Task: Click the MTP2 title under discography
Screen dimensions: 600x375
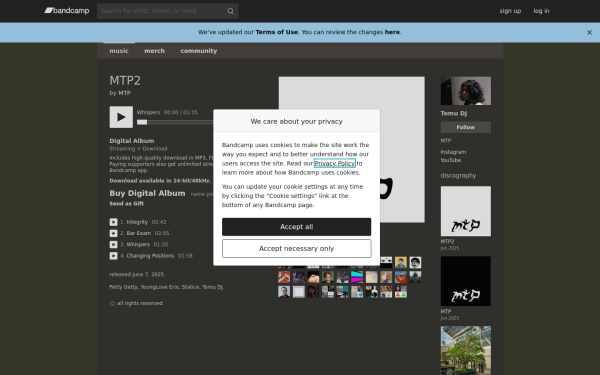Action: point(447,242)
